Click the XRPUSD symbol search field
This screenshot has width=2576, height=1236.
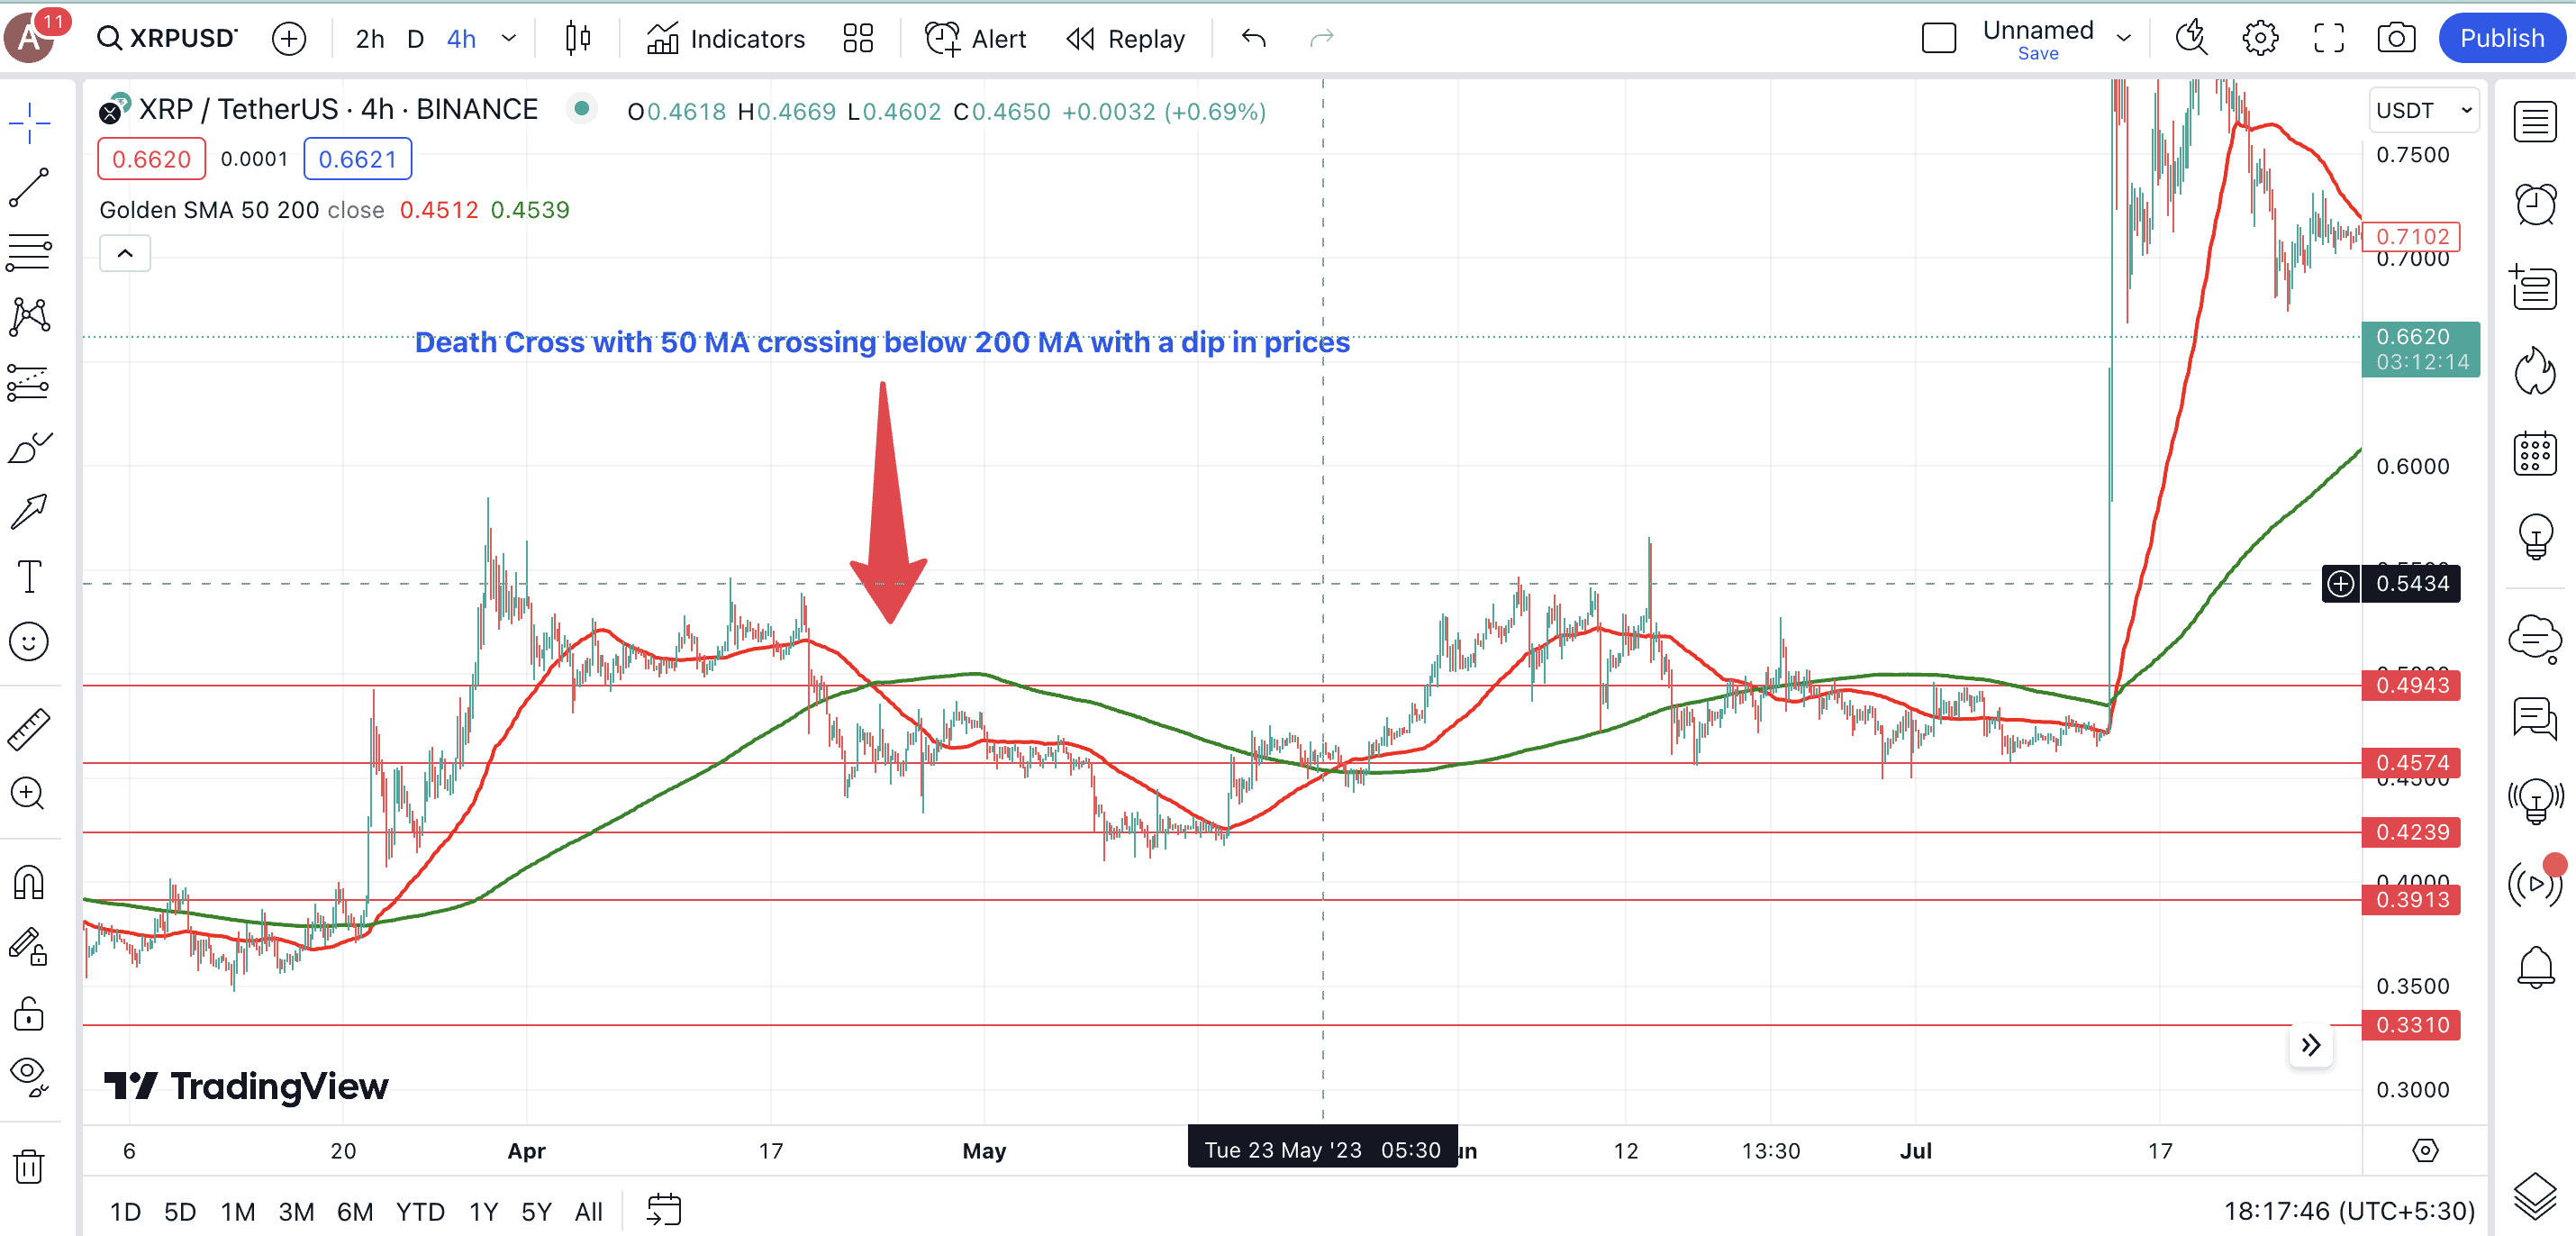[168, 39]
